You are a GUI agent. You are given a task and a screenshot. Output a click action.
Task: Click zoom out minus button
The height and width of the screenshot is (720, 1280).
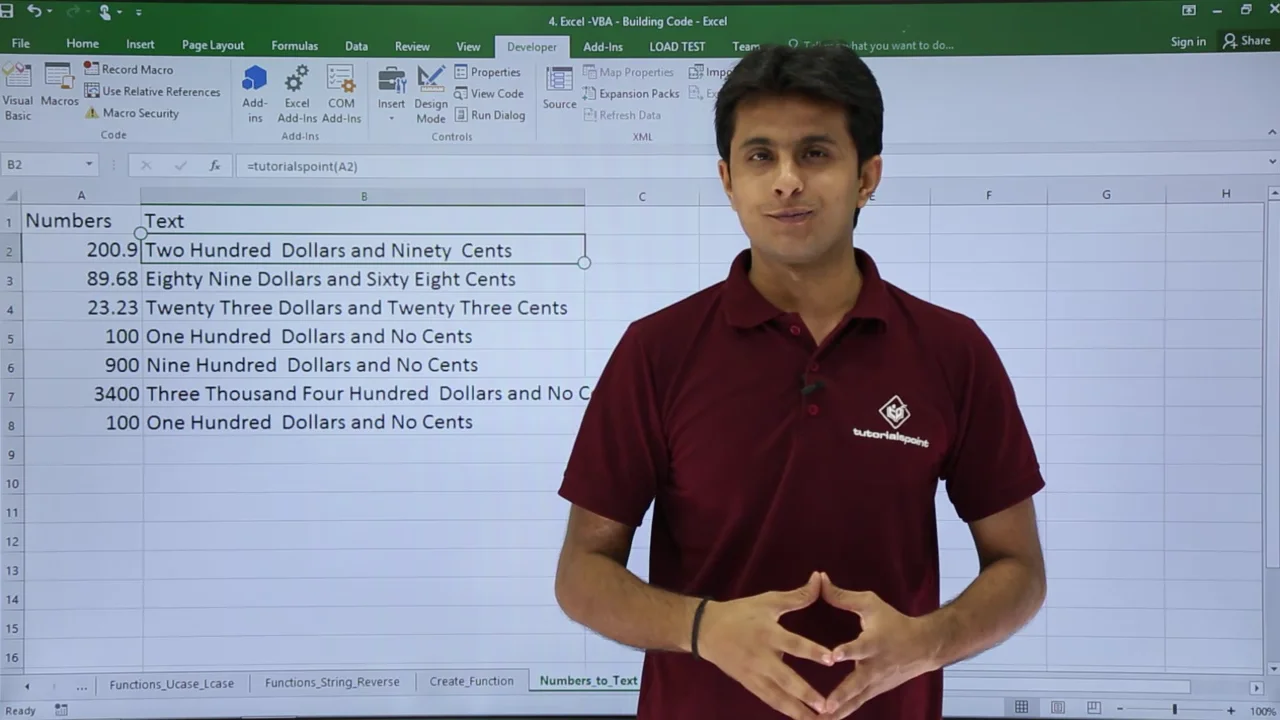pos(1120,710)
